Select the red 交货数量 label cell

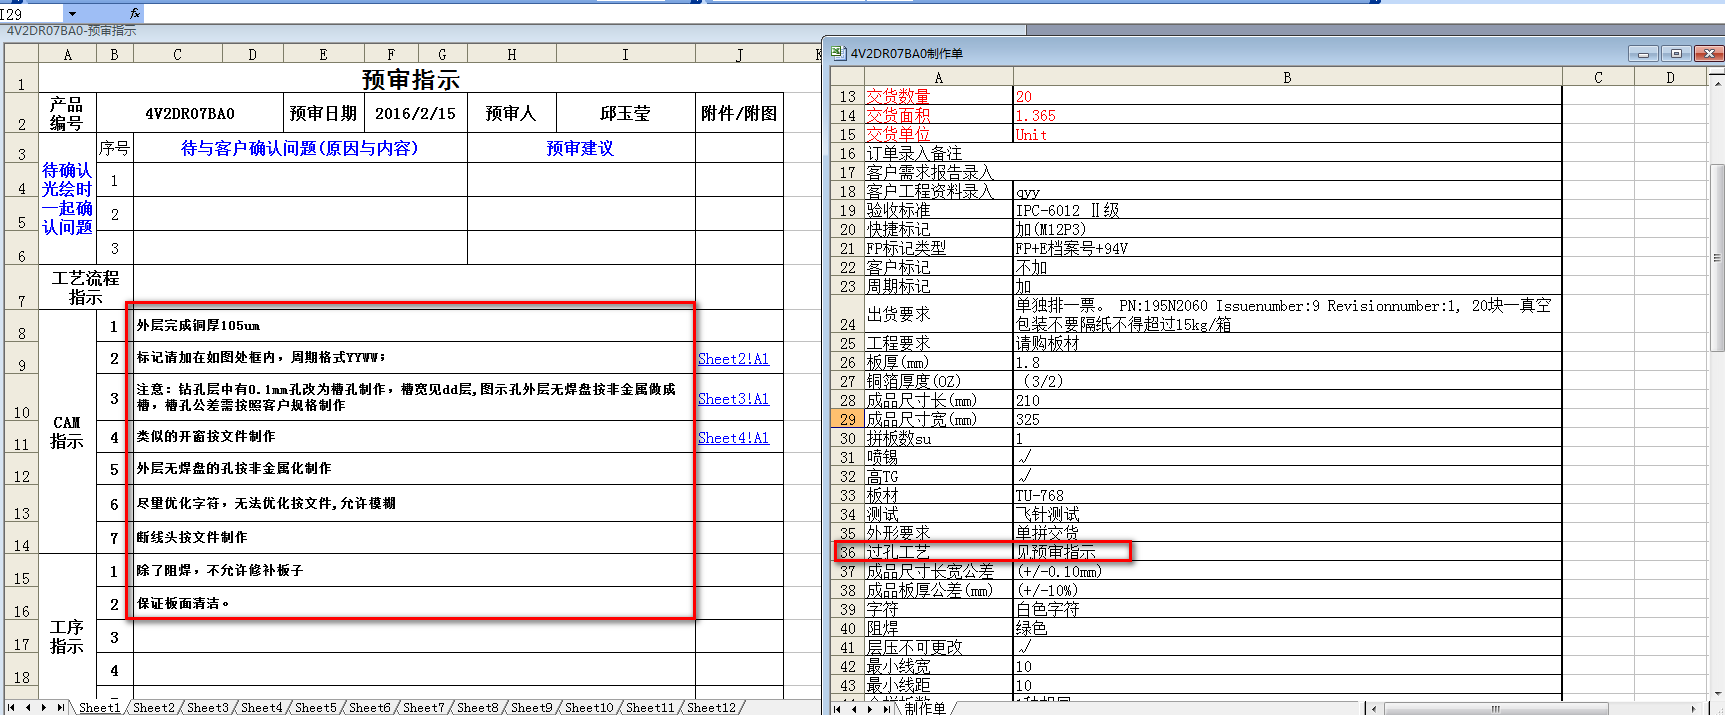click(938, 96)
